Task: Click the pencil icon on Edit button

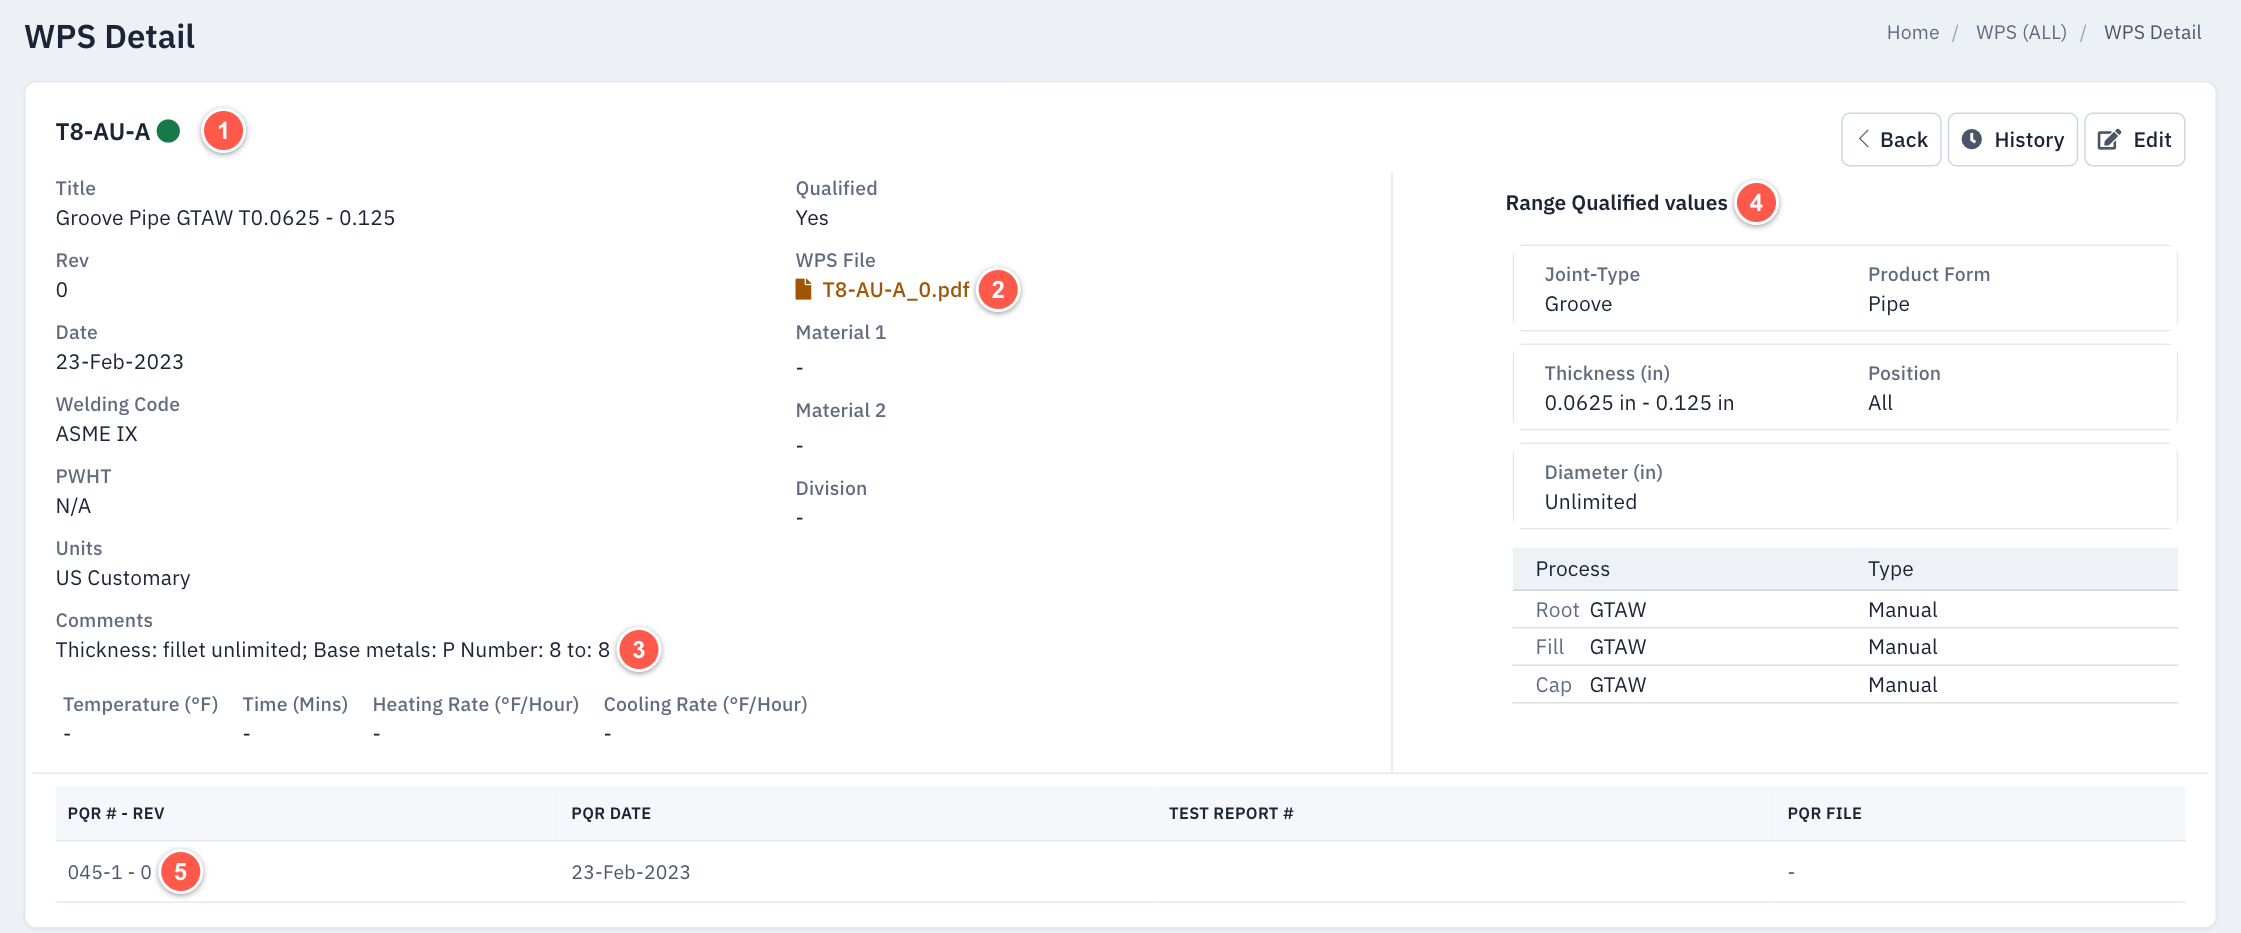Action: [2109, 140]
